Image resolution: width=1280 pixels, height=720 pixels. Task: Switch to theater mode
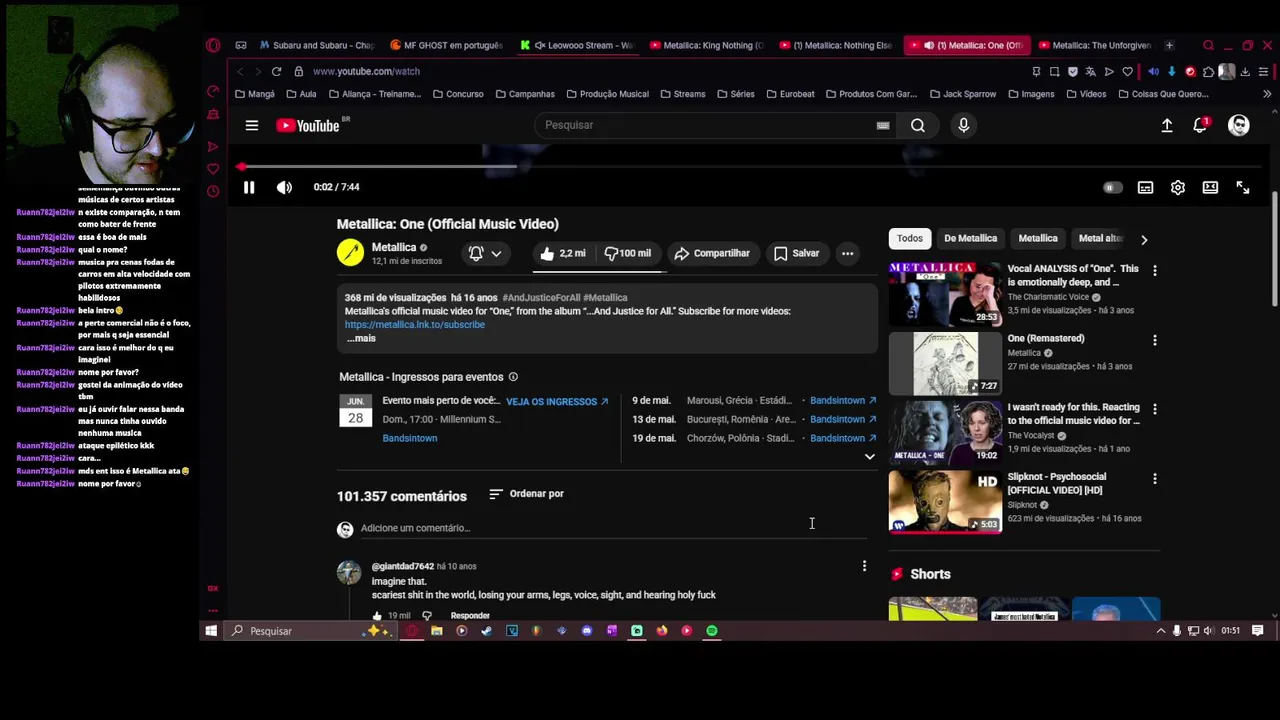click(x=1210, y=188)
